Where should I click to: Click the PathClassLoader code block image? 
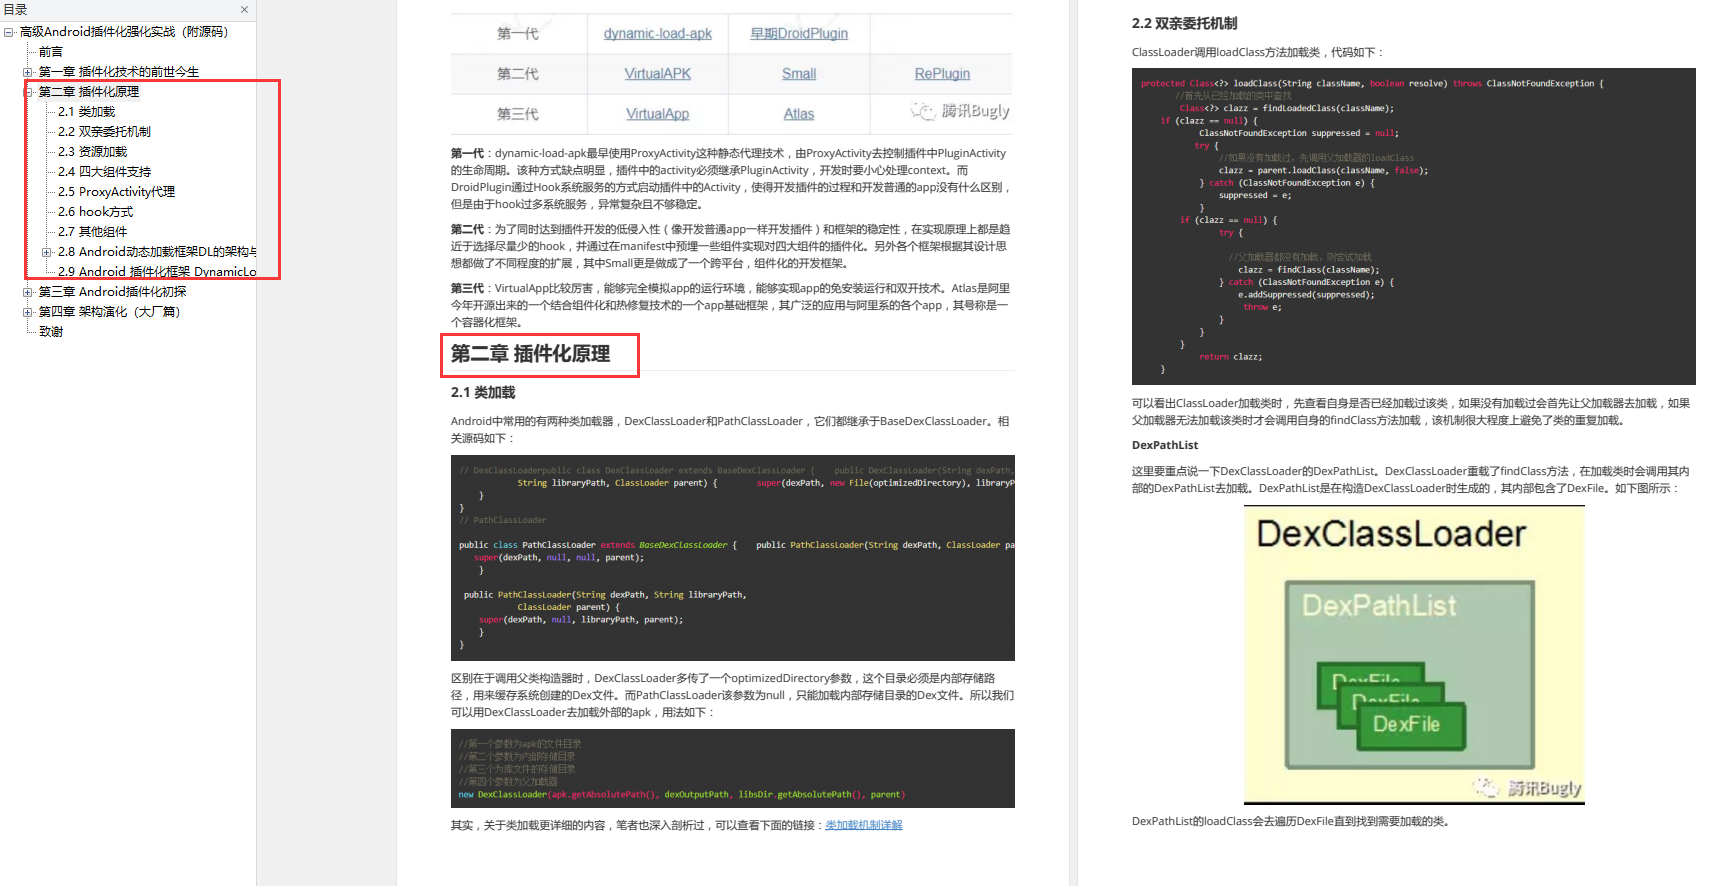[733, 558]
